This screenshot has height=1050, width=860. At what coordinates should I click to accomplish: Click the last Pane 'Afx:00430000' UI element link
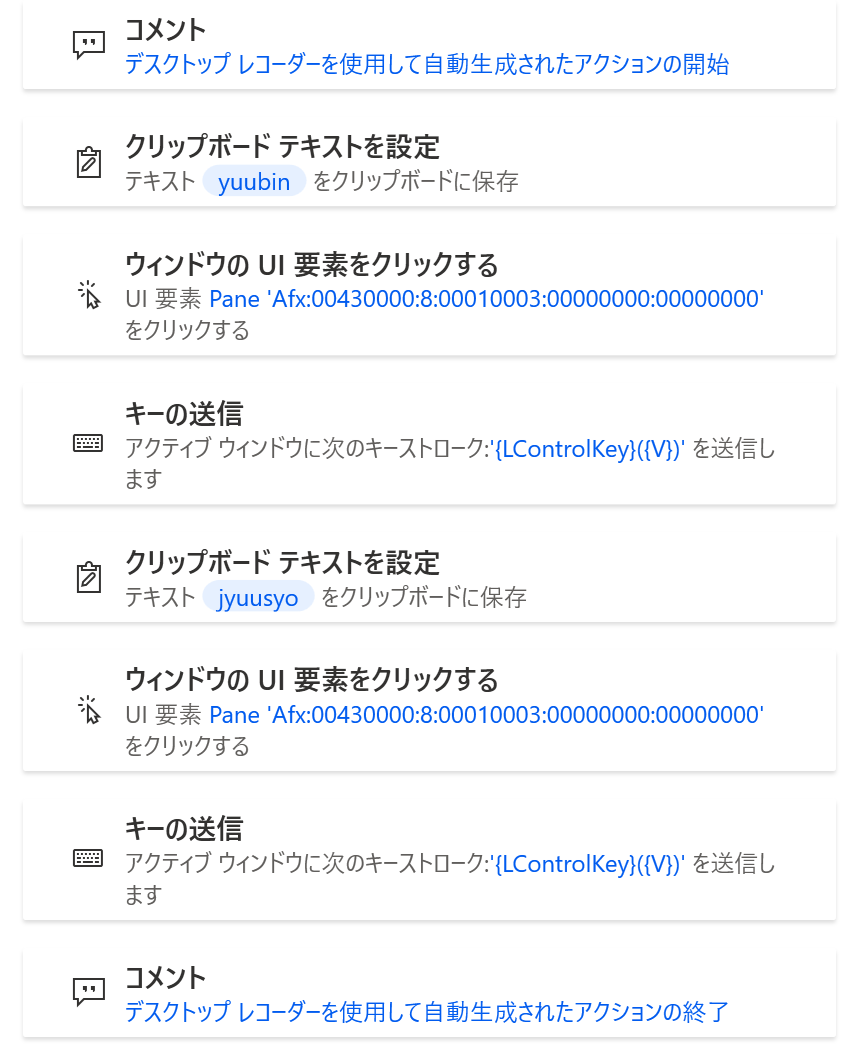(x=486, y=715)
